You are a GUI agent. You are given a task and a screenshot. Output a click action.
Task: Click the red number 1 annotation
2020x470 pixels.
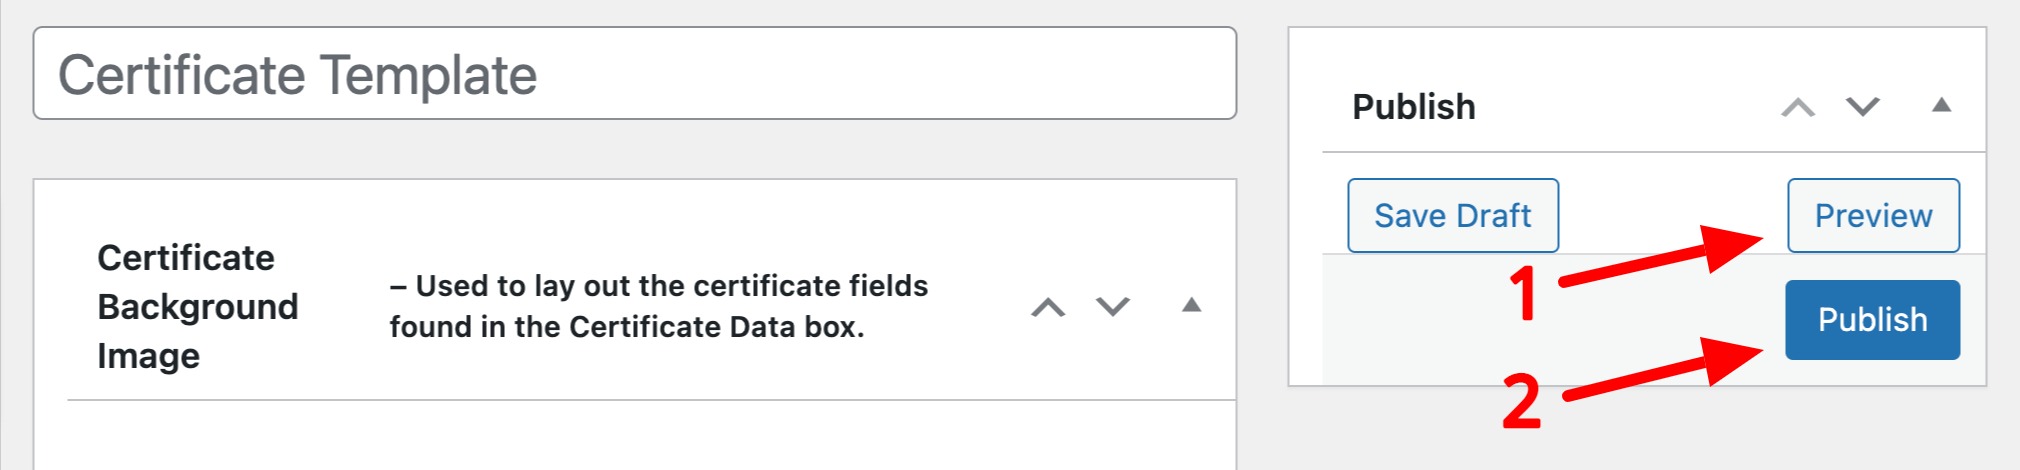click(1523, 294)
